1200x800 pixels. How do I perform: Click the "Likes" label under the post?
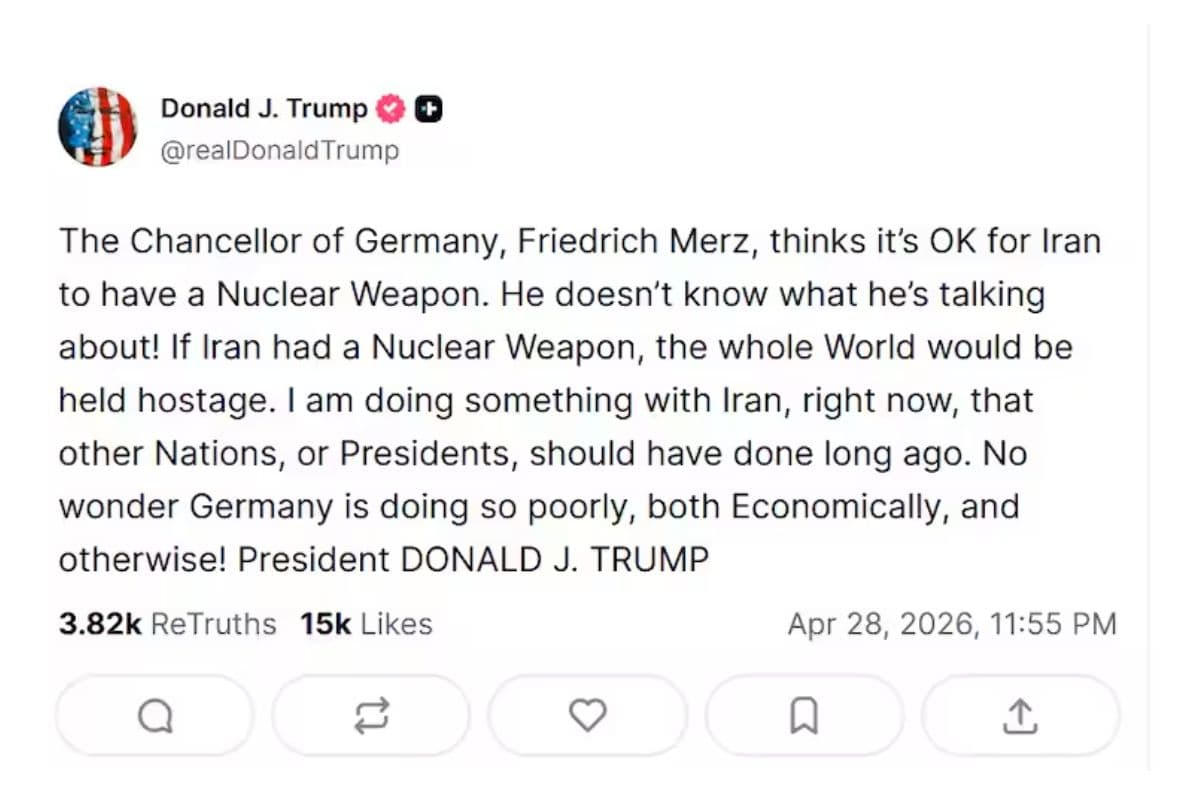tap(396, 624)
